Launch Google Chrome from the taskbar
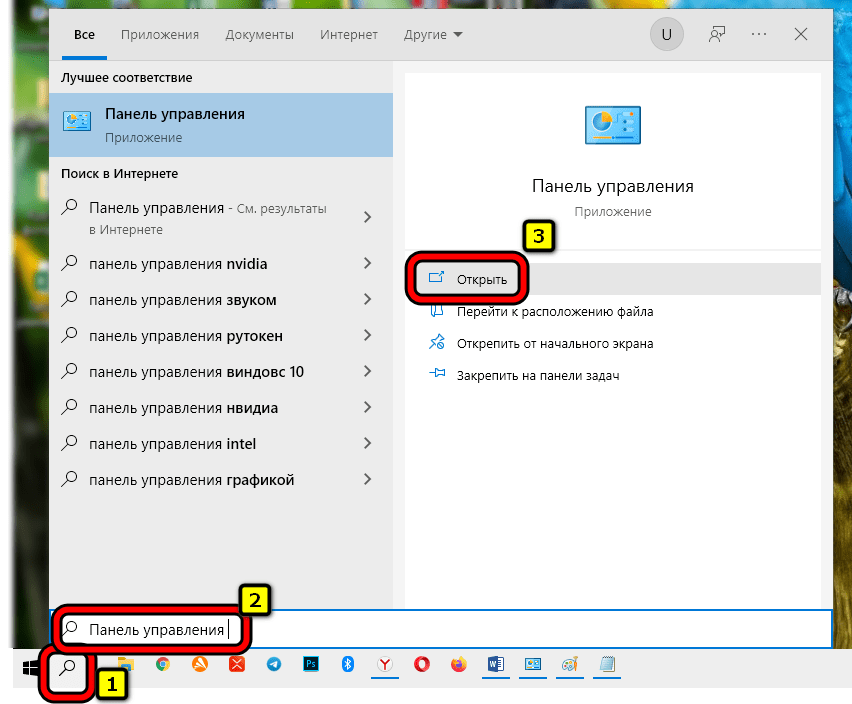852x704 pixels. tap(163, 664)
